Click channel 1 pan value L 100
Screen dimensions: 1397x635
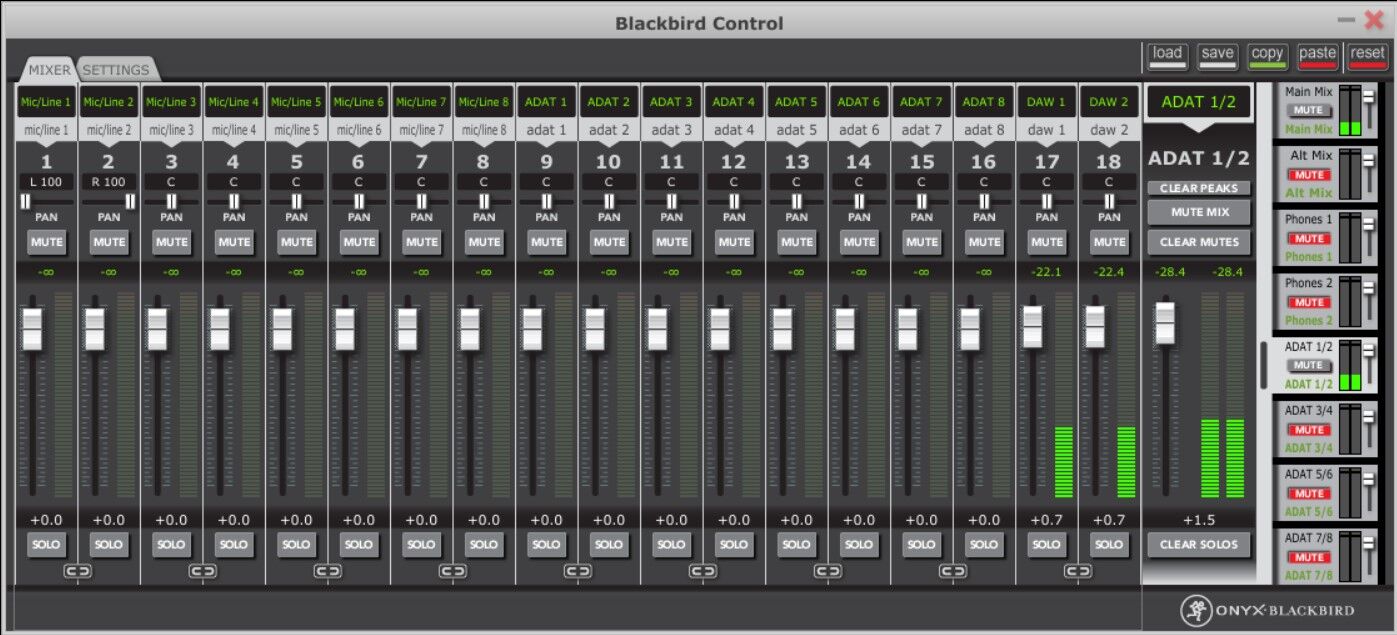click(x=47, y=182)
